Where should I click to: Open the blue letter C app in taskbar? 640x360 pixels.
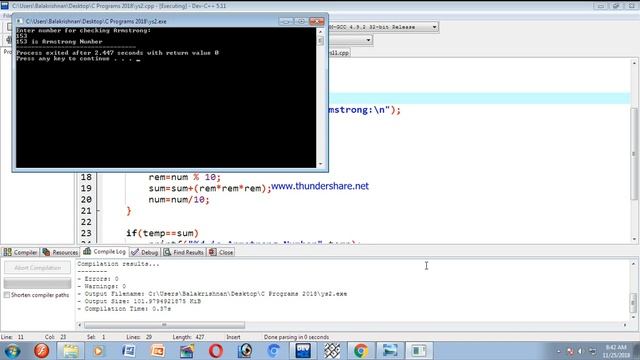tap(274, 351)
